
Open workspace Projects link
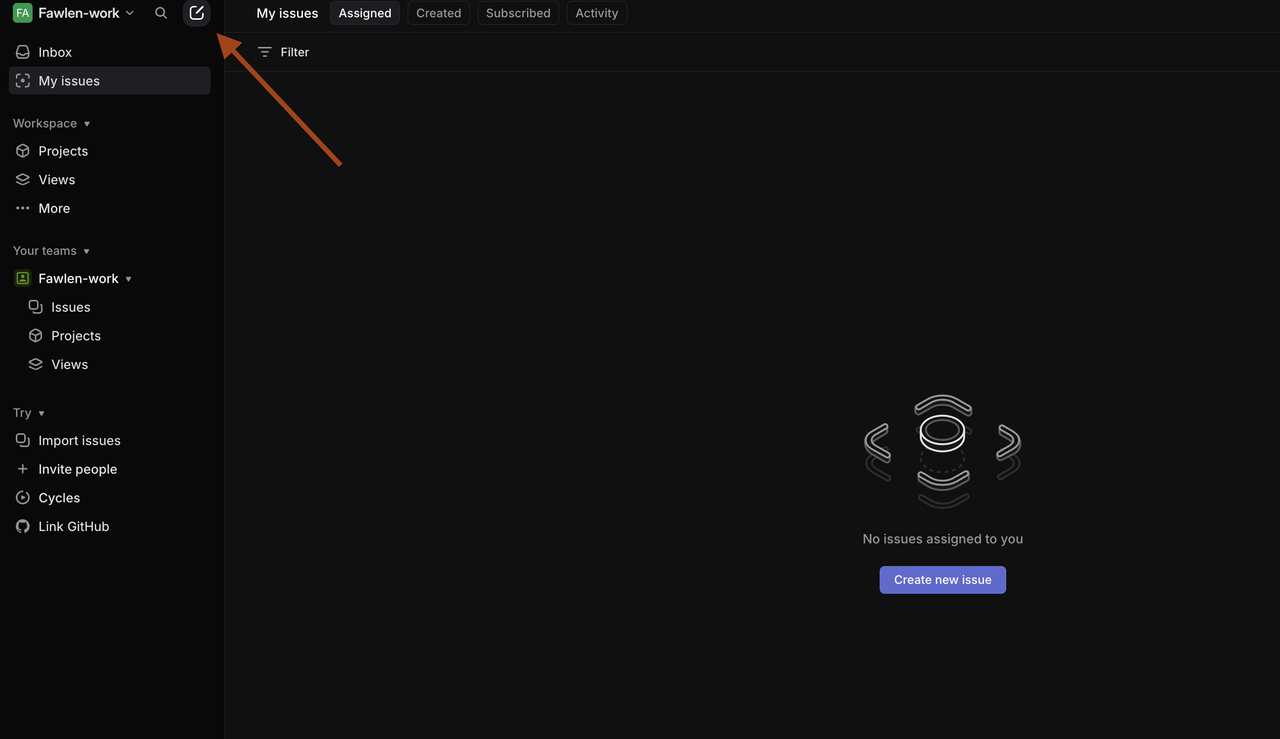coord(110,151)
